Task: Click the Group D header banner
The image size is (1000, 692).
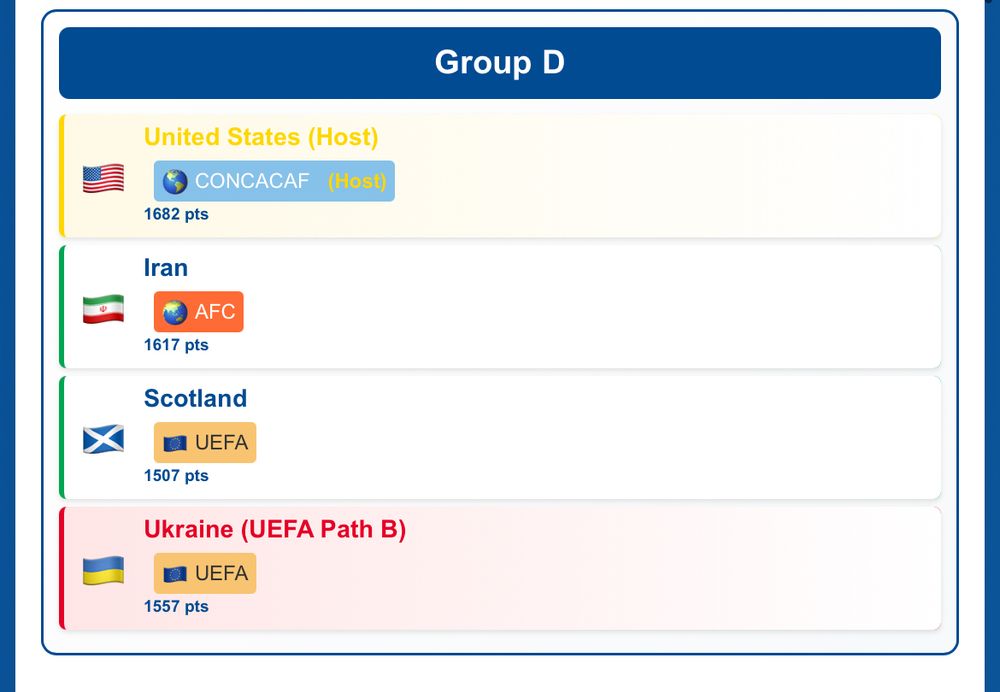Action: click(x=500, y=62)
